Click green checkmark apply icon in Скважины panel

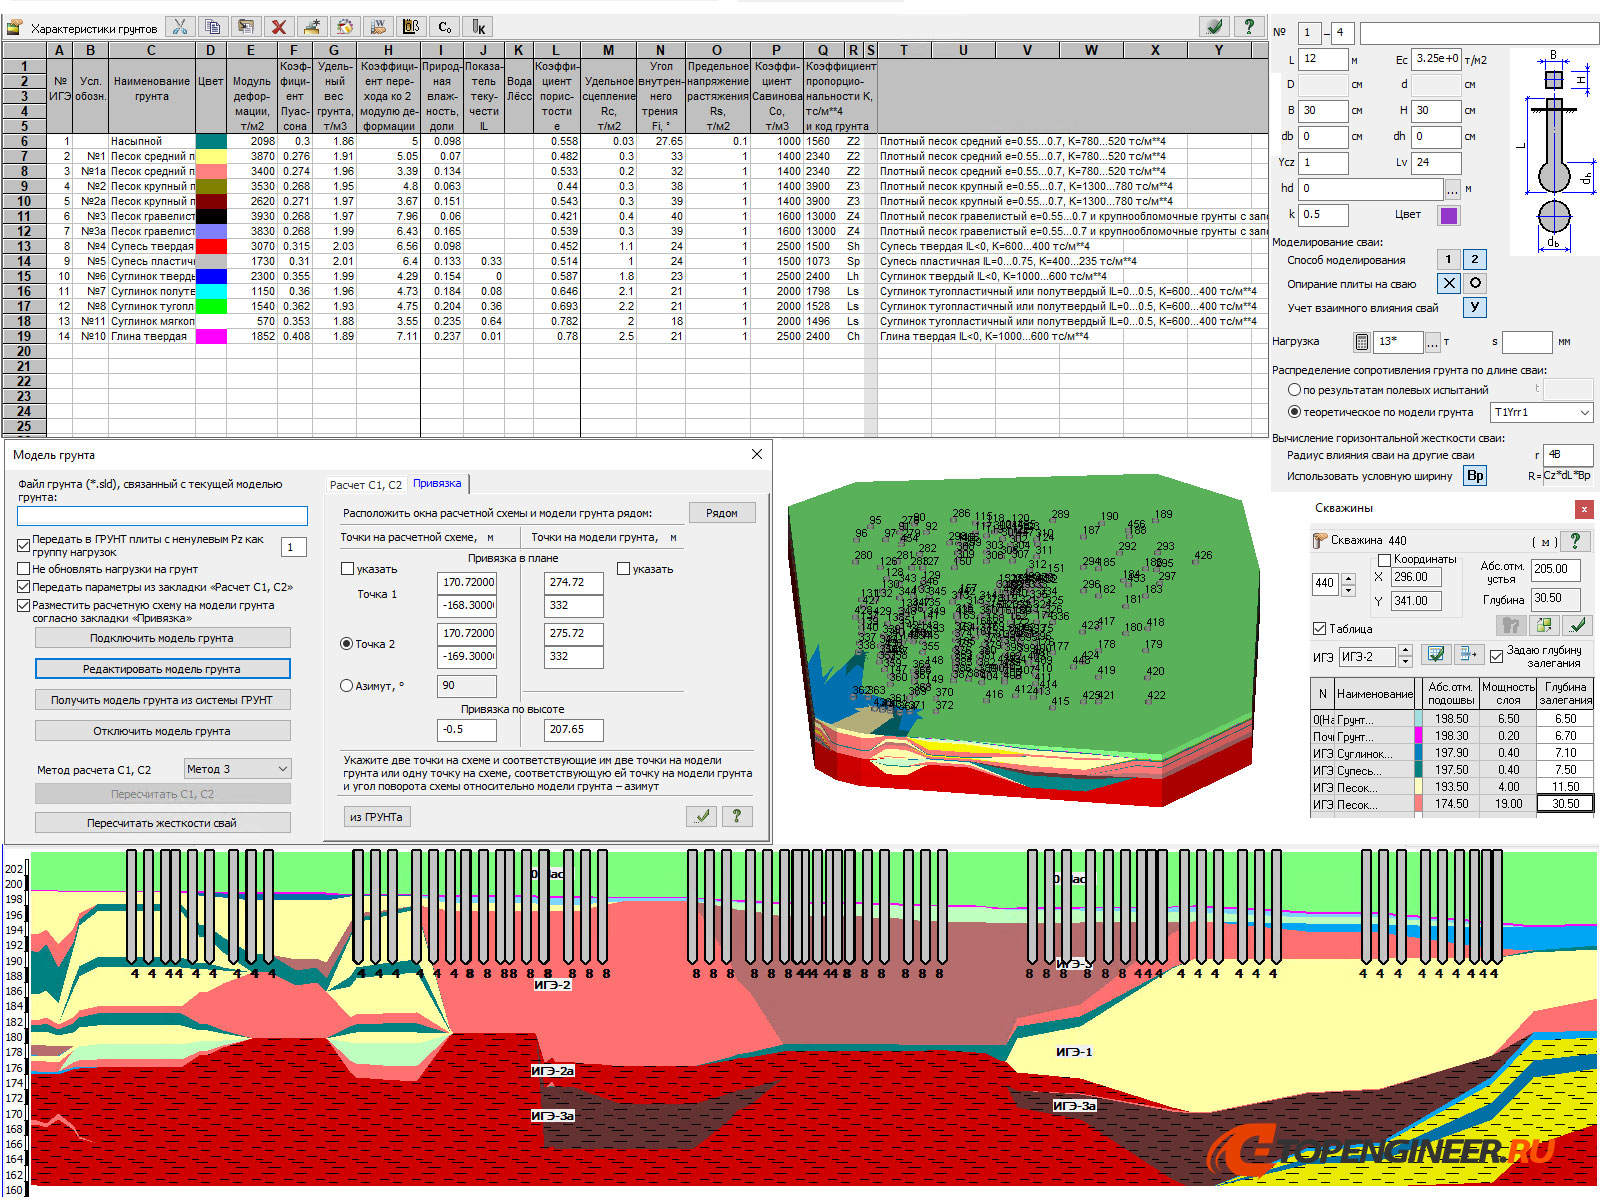1577,625
